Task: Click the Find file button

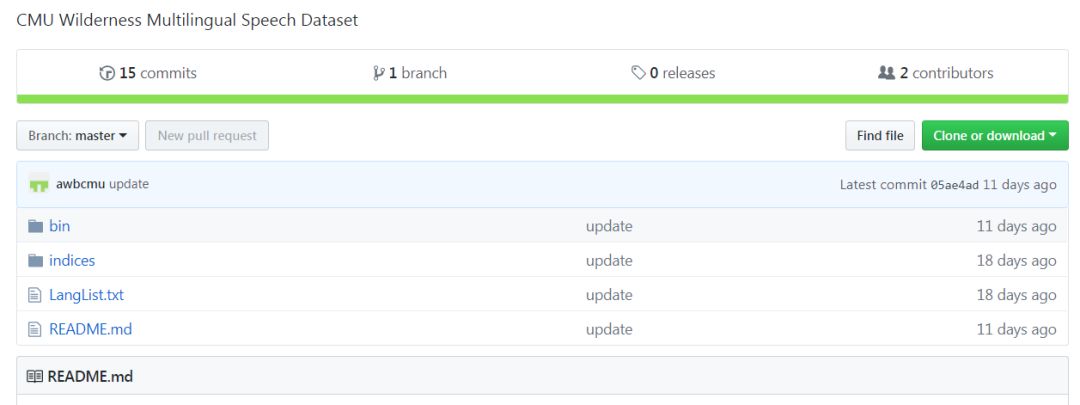Action: point(880,136)
